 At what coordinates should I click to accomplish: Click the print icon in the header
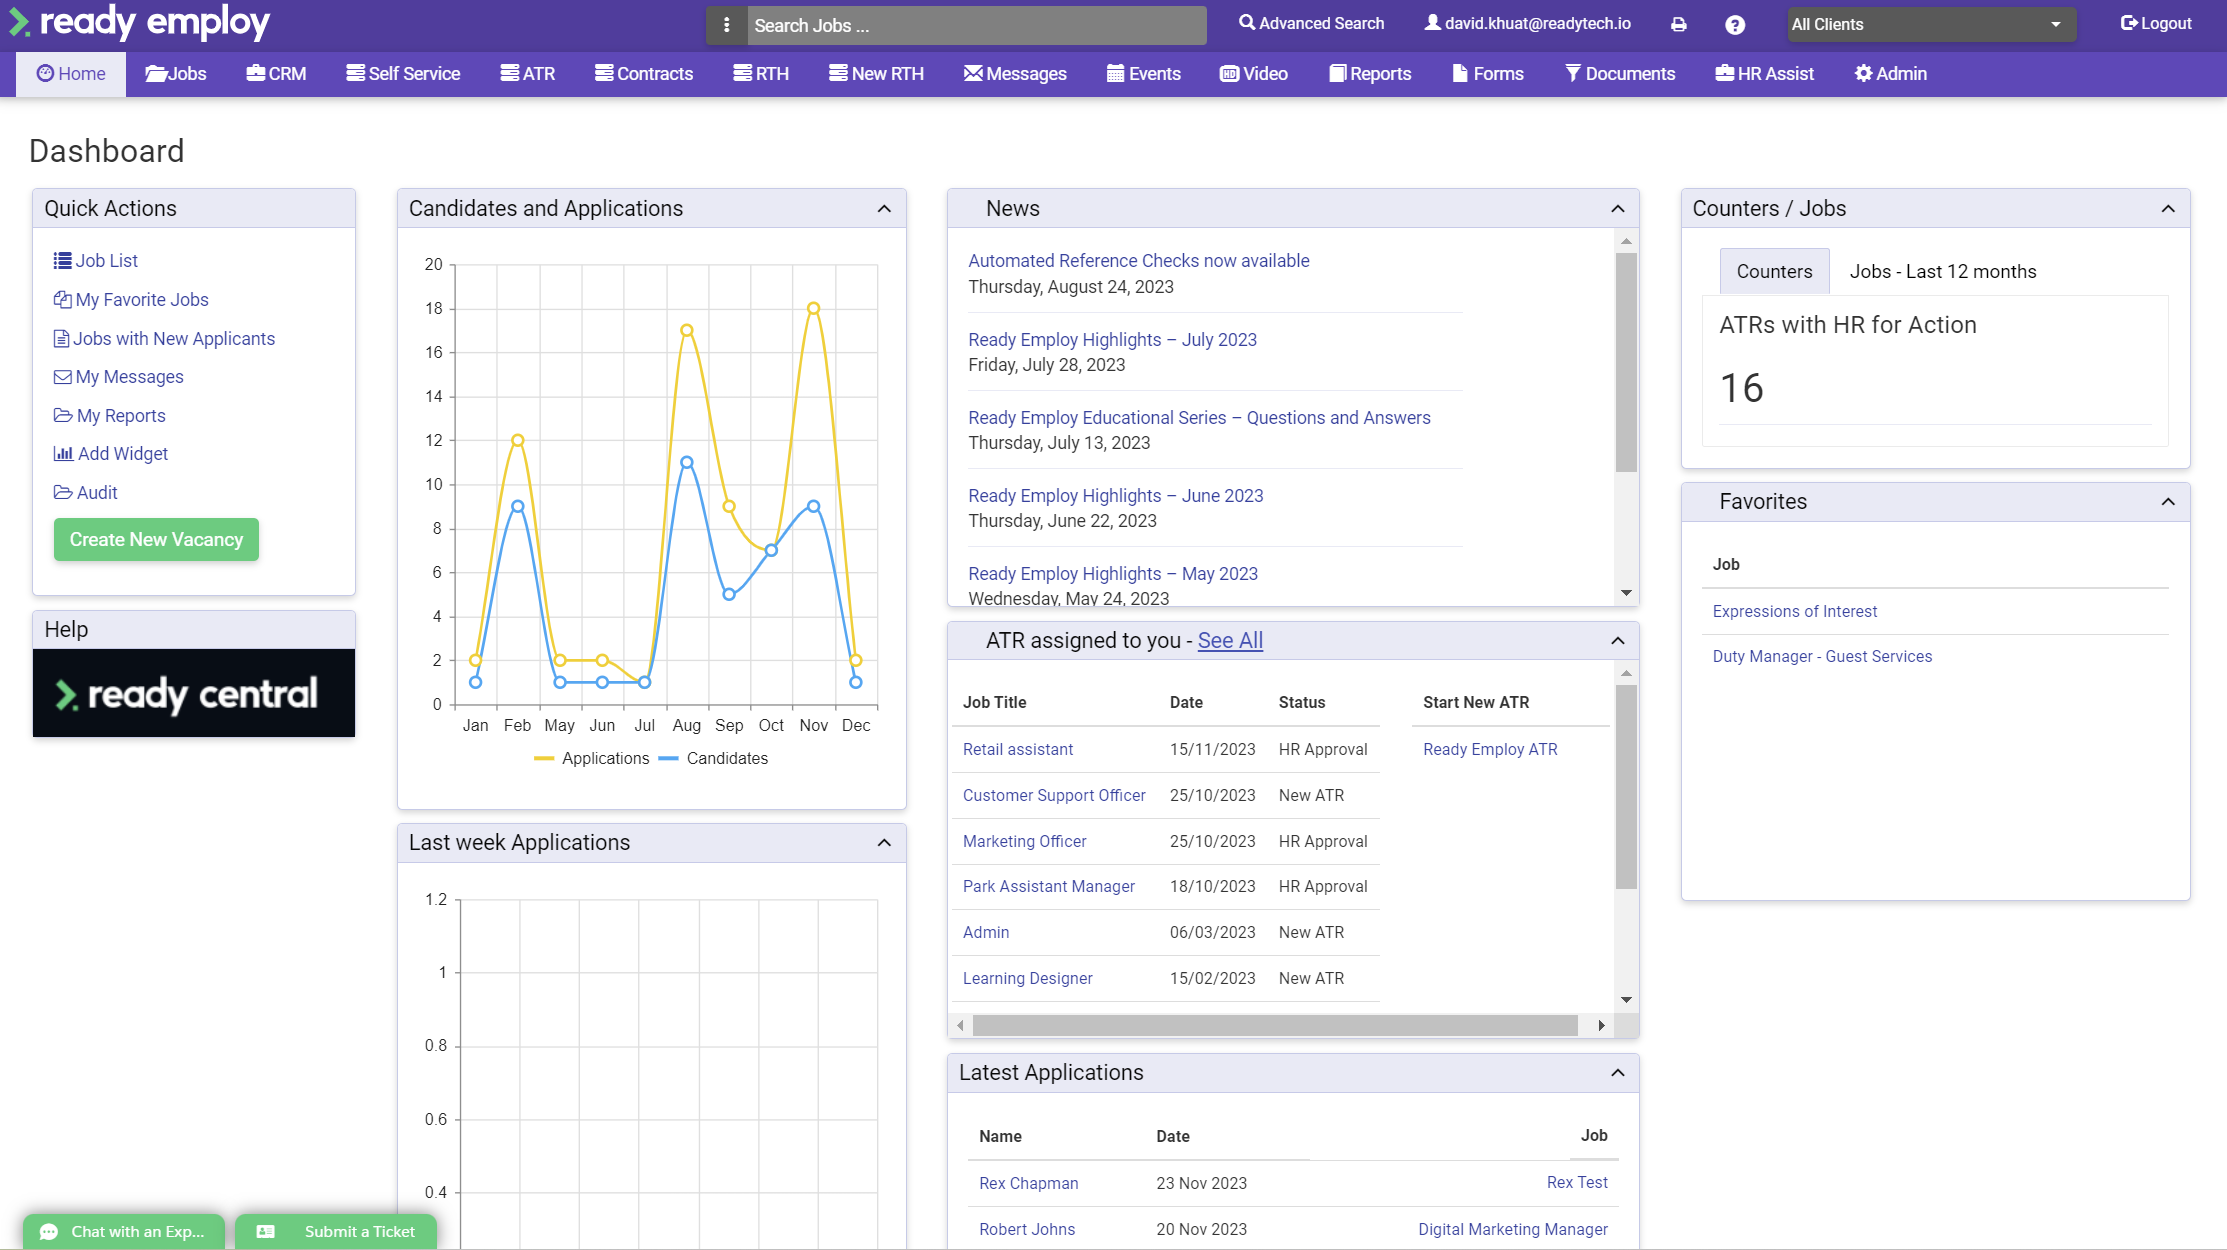1679,23
